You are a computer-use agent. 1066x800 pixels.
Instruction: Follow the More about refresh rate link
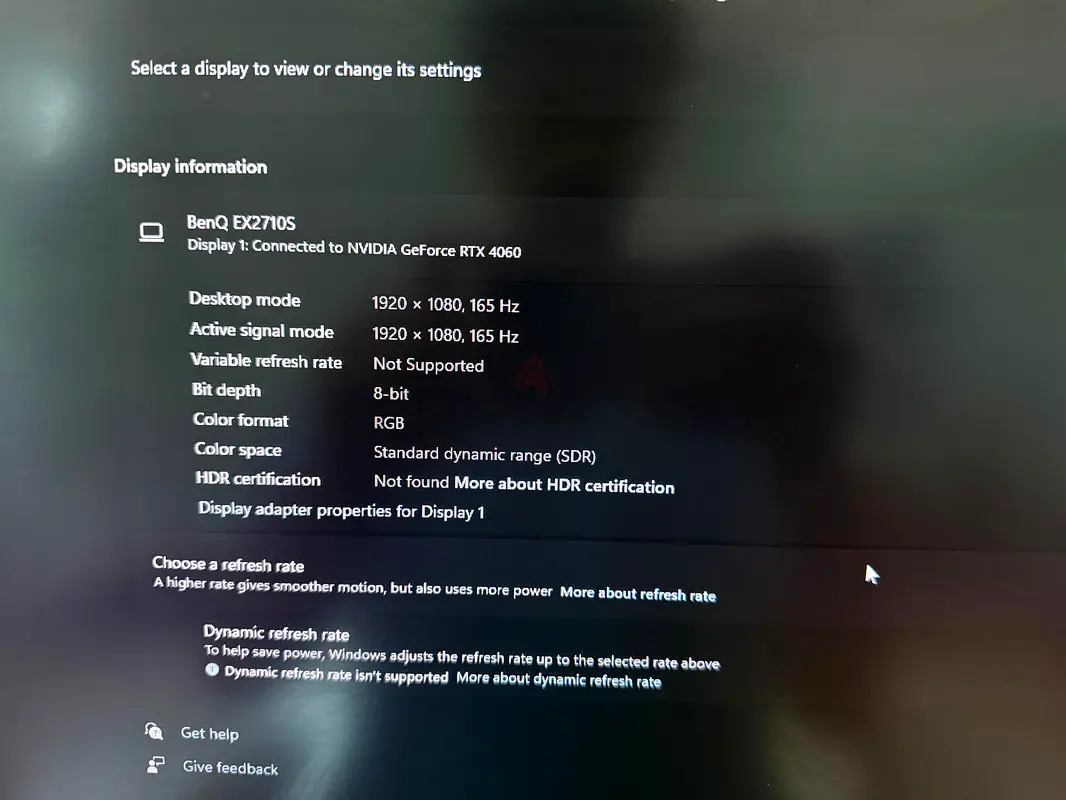point(638,593)
